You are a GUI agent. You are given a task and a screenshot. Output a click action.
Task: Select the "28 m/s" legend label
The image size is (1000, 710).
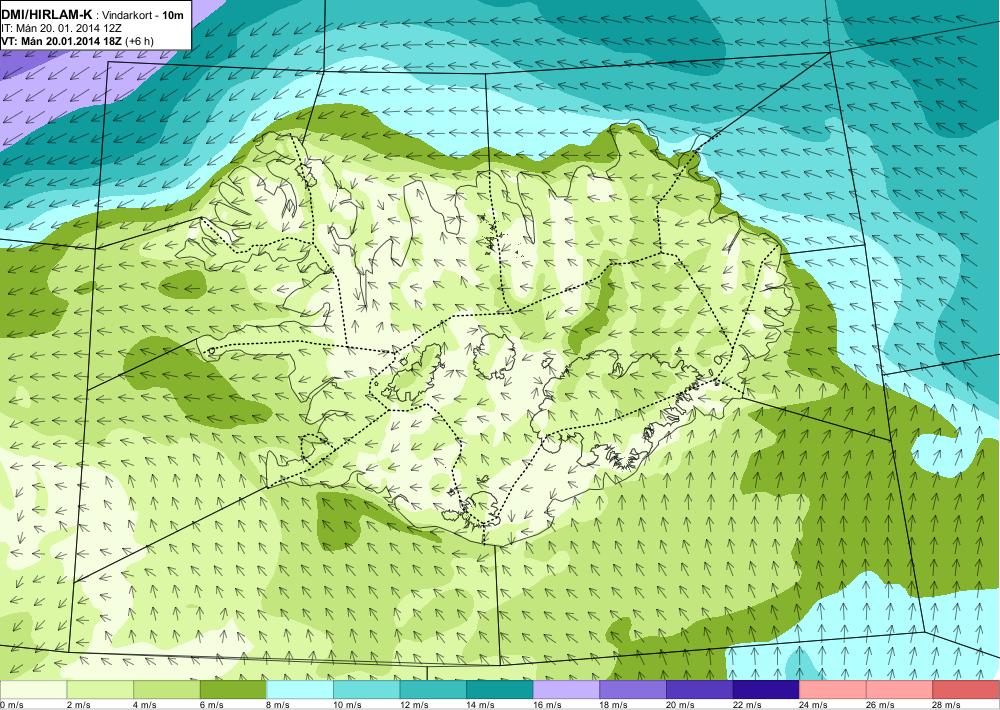(x=947, y=705)
